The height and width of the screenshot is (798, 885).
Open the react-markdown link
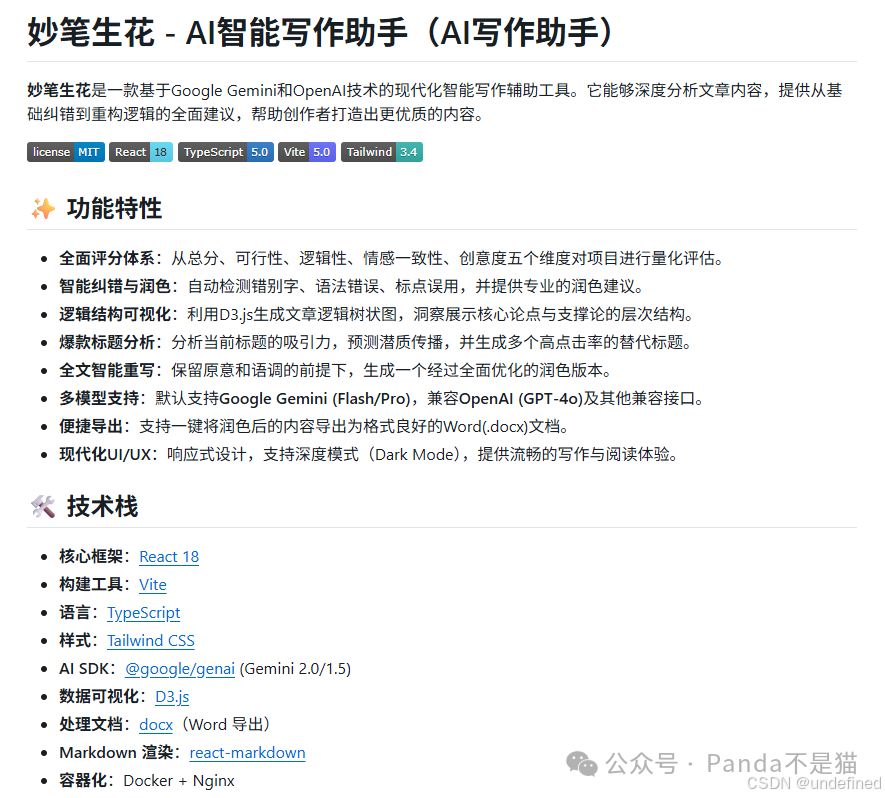click(x=247, y=753)
